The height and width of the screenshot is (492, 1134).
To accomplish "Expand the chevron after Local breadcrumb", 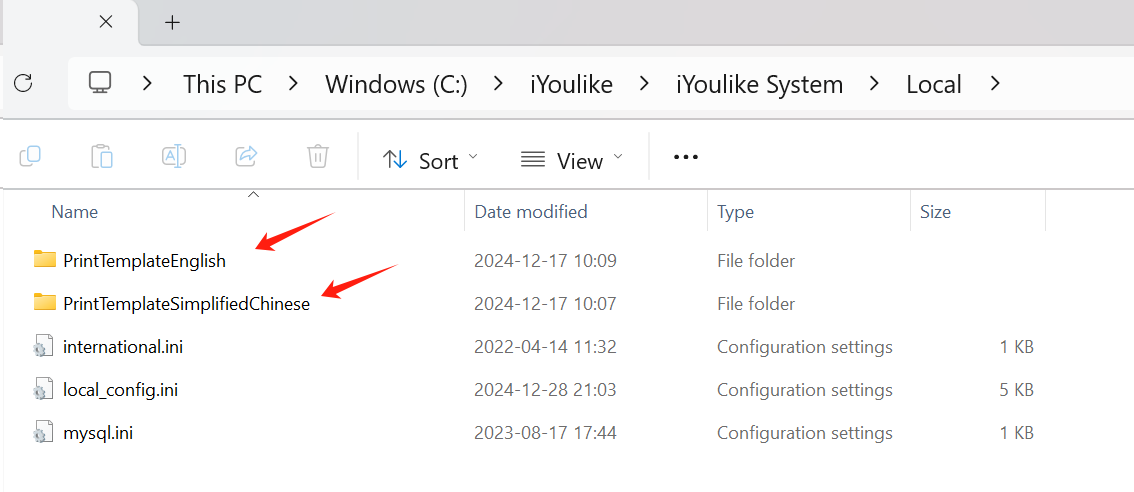I will (994, 84).
